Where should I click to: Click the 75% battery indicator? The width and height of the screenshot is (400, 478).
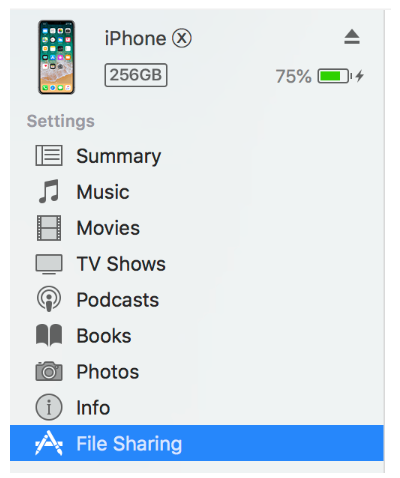[319, 76]
